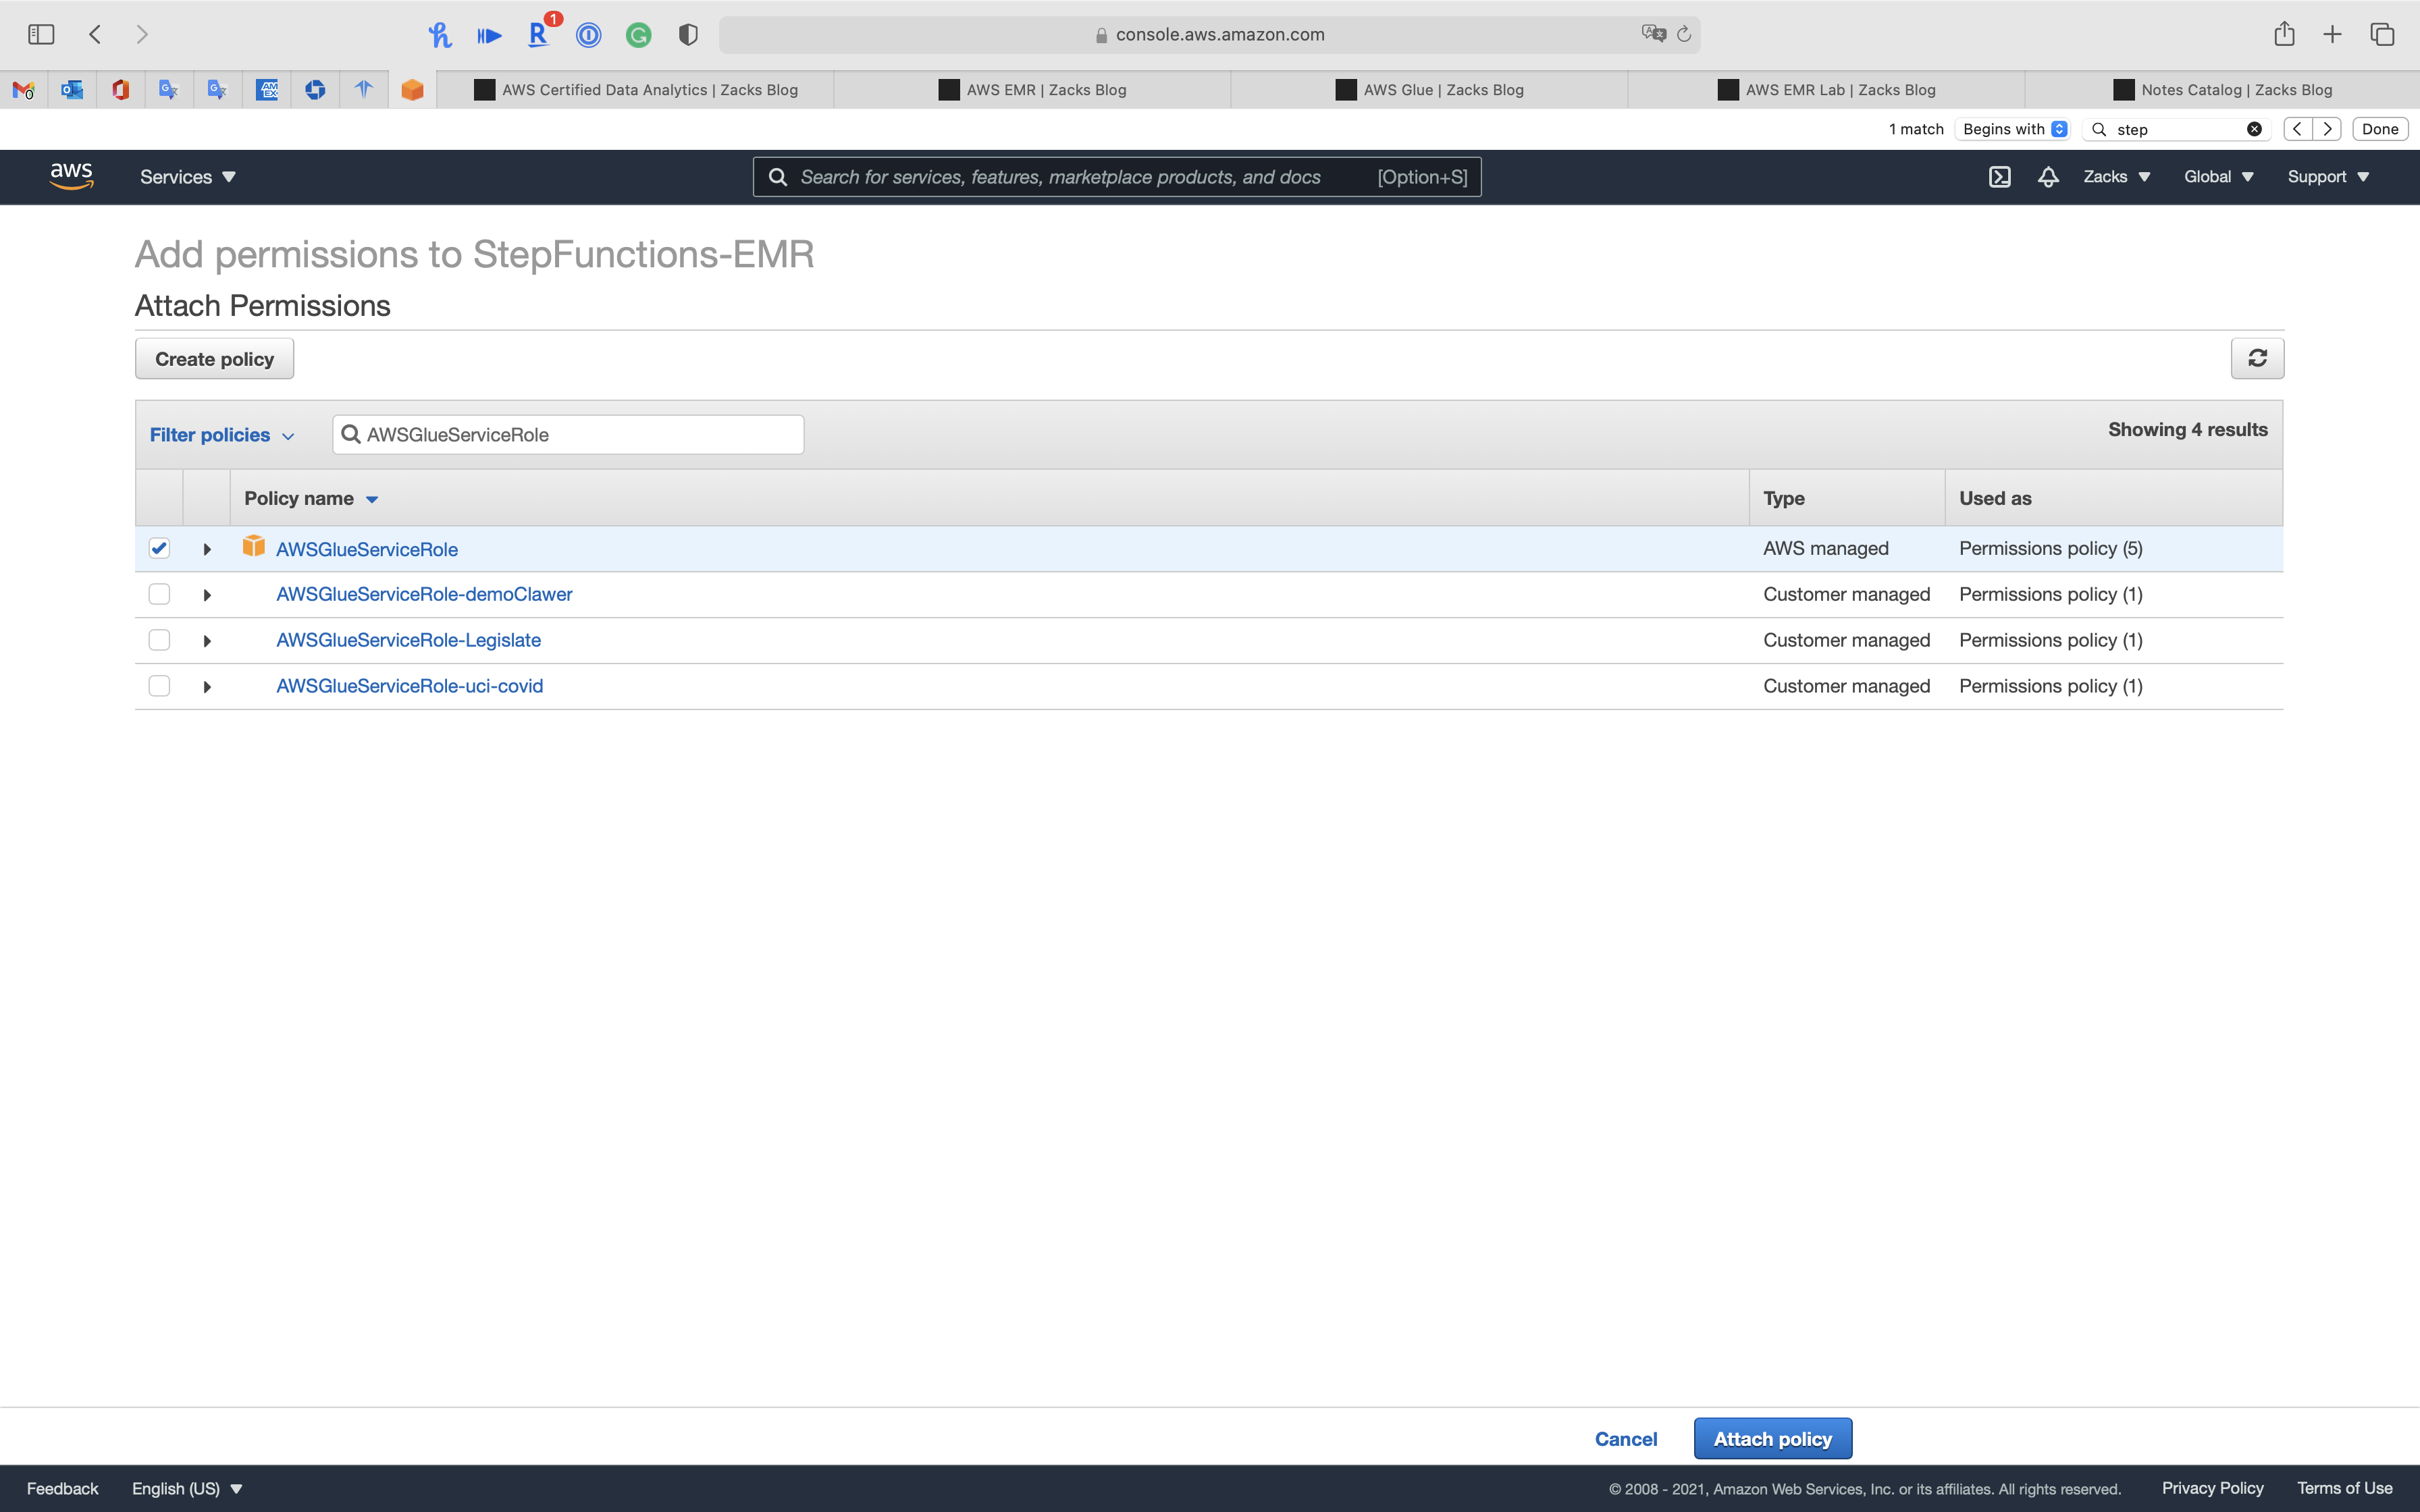
Task: Open the AWSGlueServiceRole-Legislate policy link
Action: click(x=408, y=640)
